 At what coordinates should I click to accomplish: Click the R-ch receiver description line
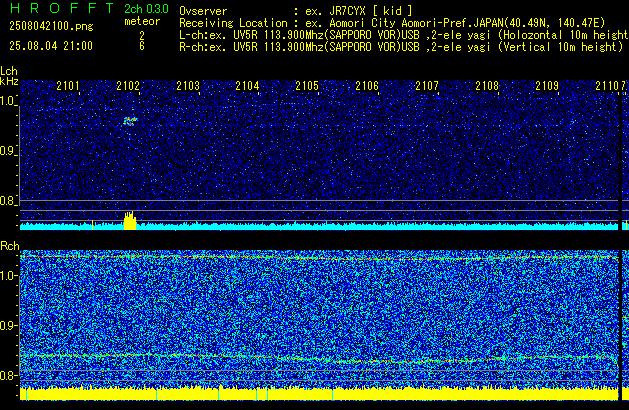click(x=401, y=47)
